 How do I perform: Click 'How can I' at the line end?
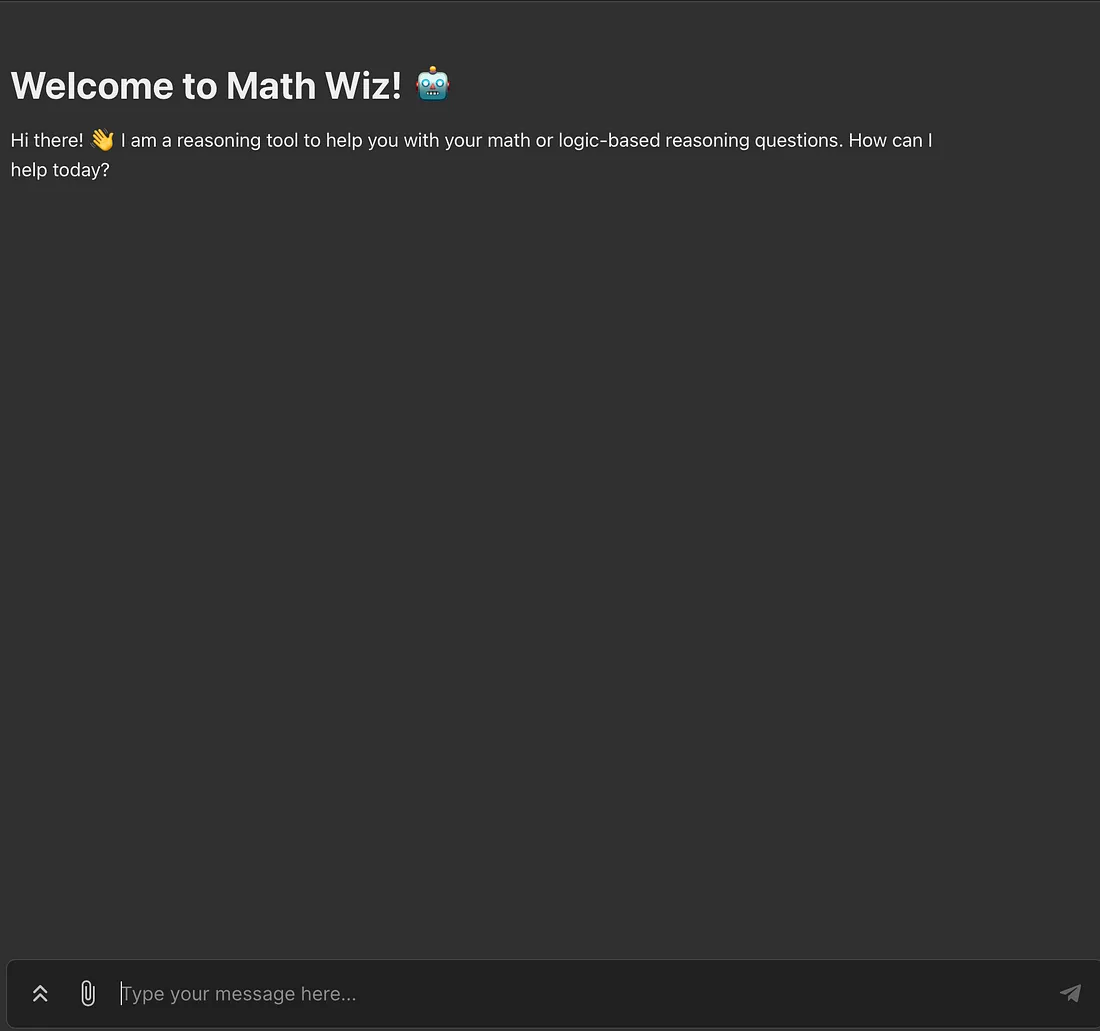[890, 140]
